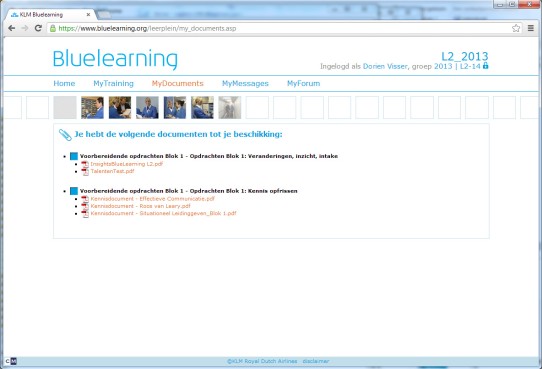Click the grey placeholder square before the photos
This screenshot has height=369, width=542.
[x=65, y=107]
